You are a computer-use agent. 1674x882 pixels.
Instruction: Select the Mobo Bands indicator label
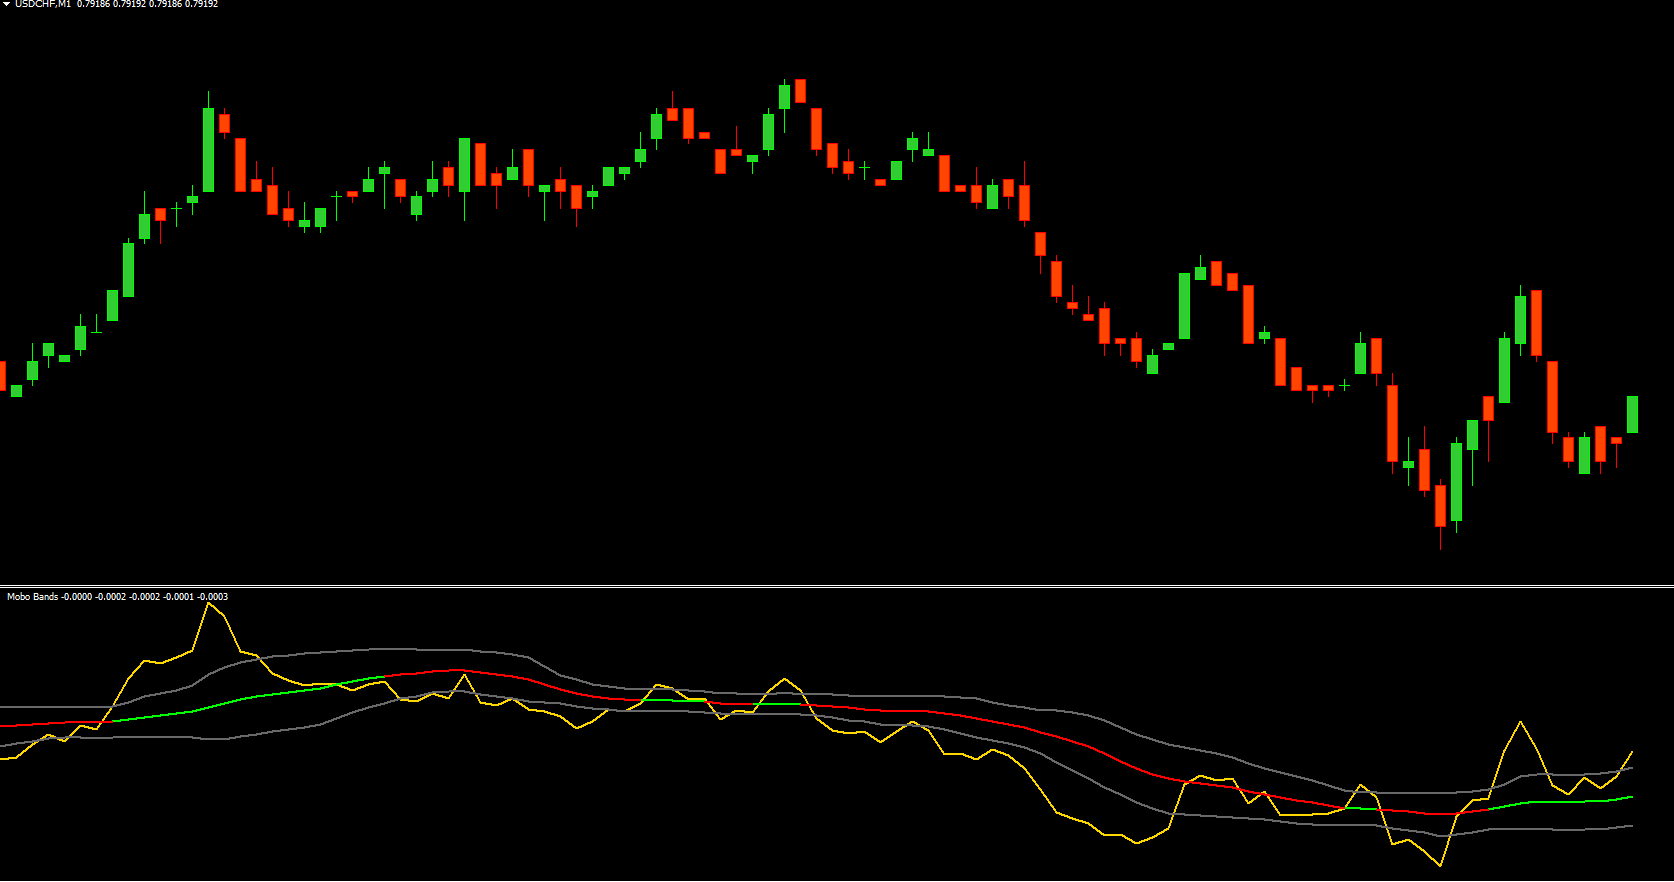point(32,597)
